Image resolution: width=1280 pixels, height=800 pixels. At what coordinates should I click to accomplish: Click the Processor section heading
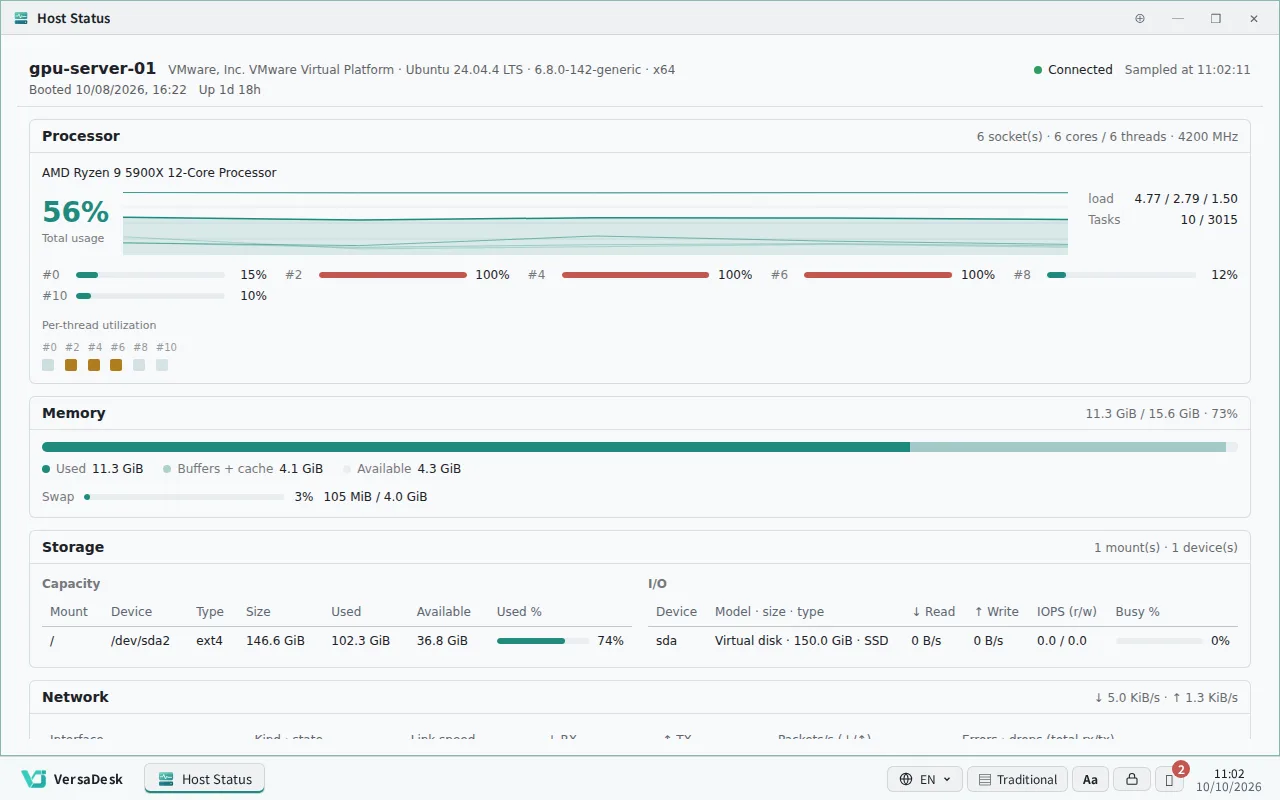(x=81, y=136)
